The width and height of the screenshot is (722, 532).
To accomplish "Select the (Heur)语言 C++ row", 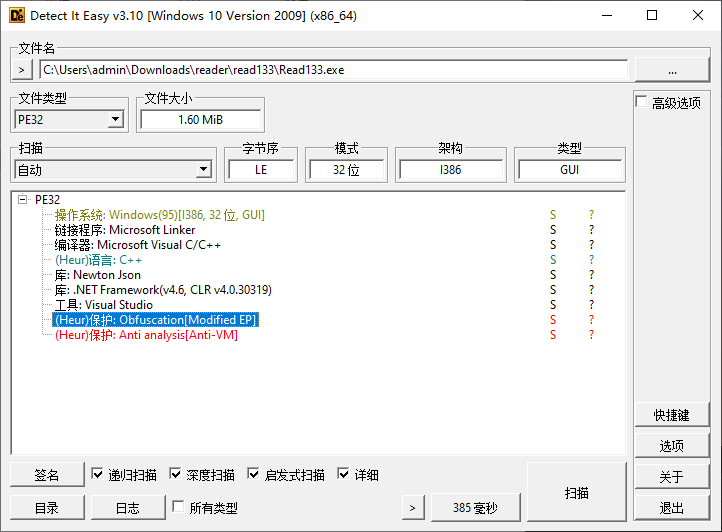I will (x=99, y=260).
